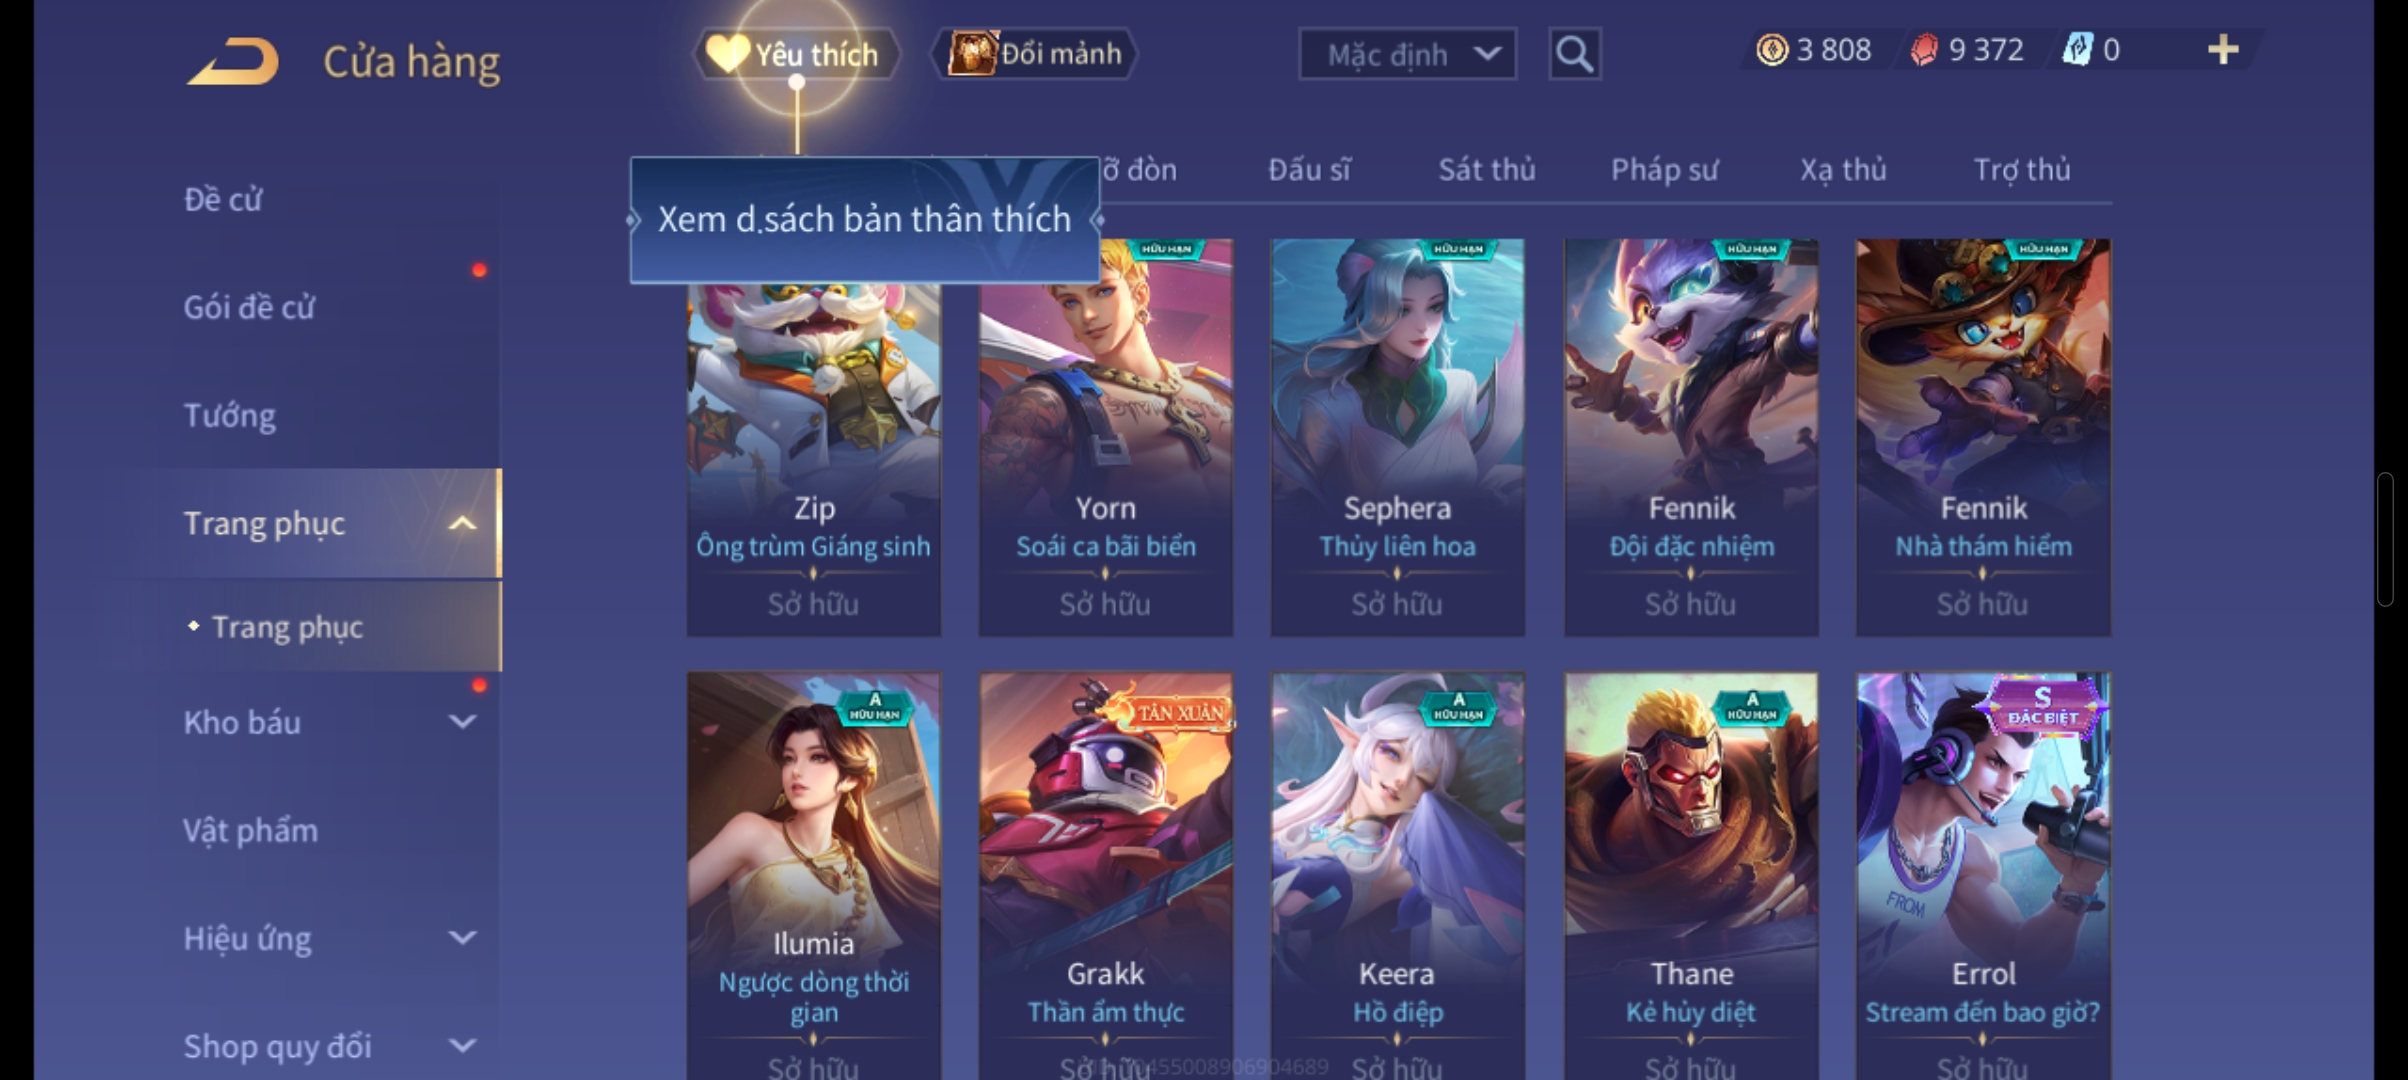Open Gói đề cử in the sidebar
The width and height of the screenshot is (2408, 1080).
(x=249, y=307)
